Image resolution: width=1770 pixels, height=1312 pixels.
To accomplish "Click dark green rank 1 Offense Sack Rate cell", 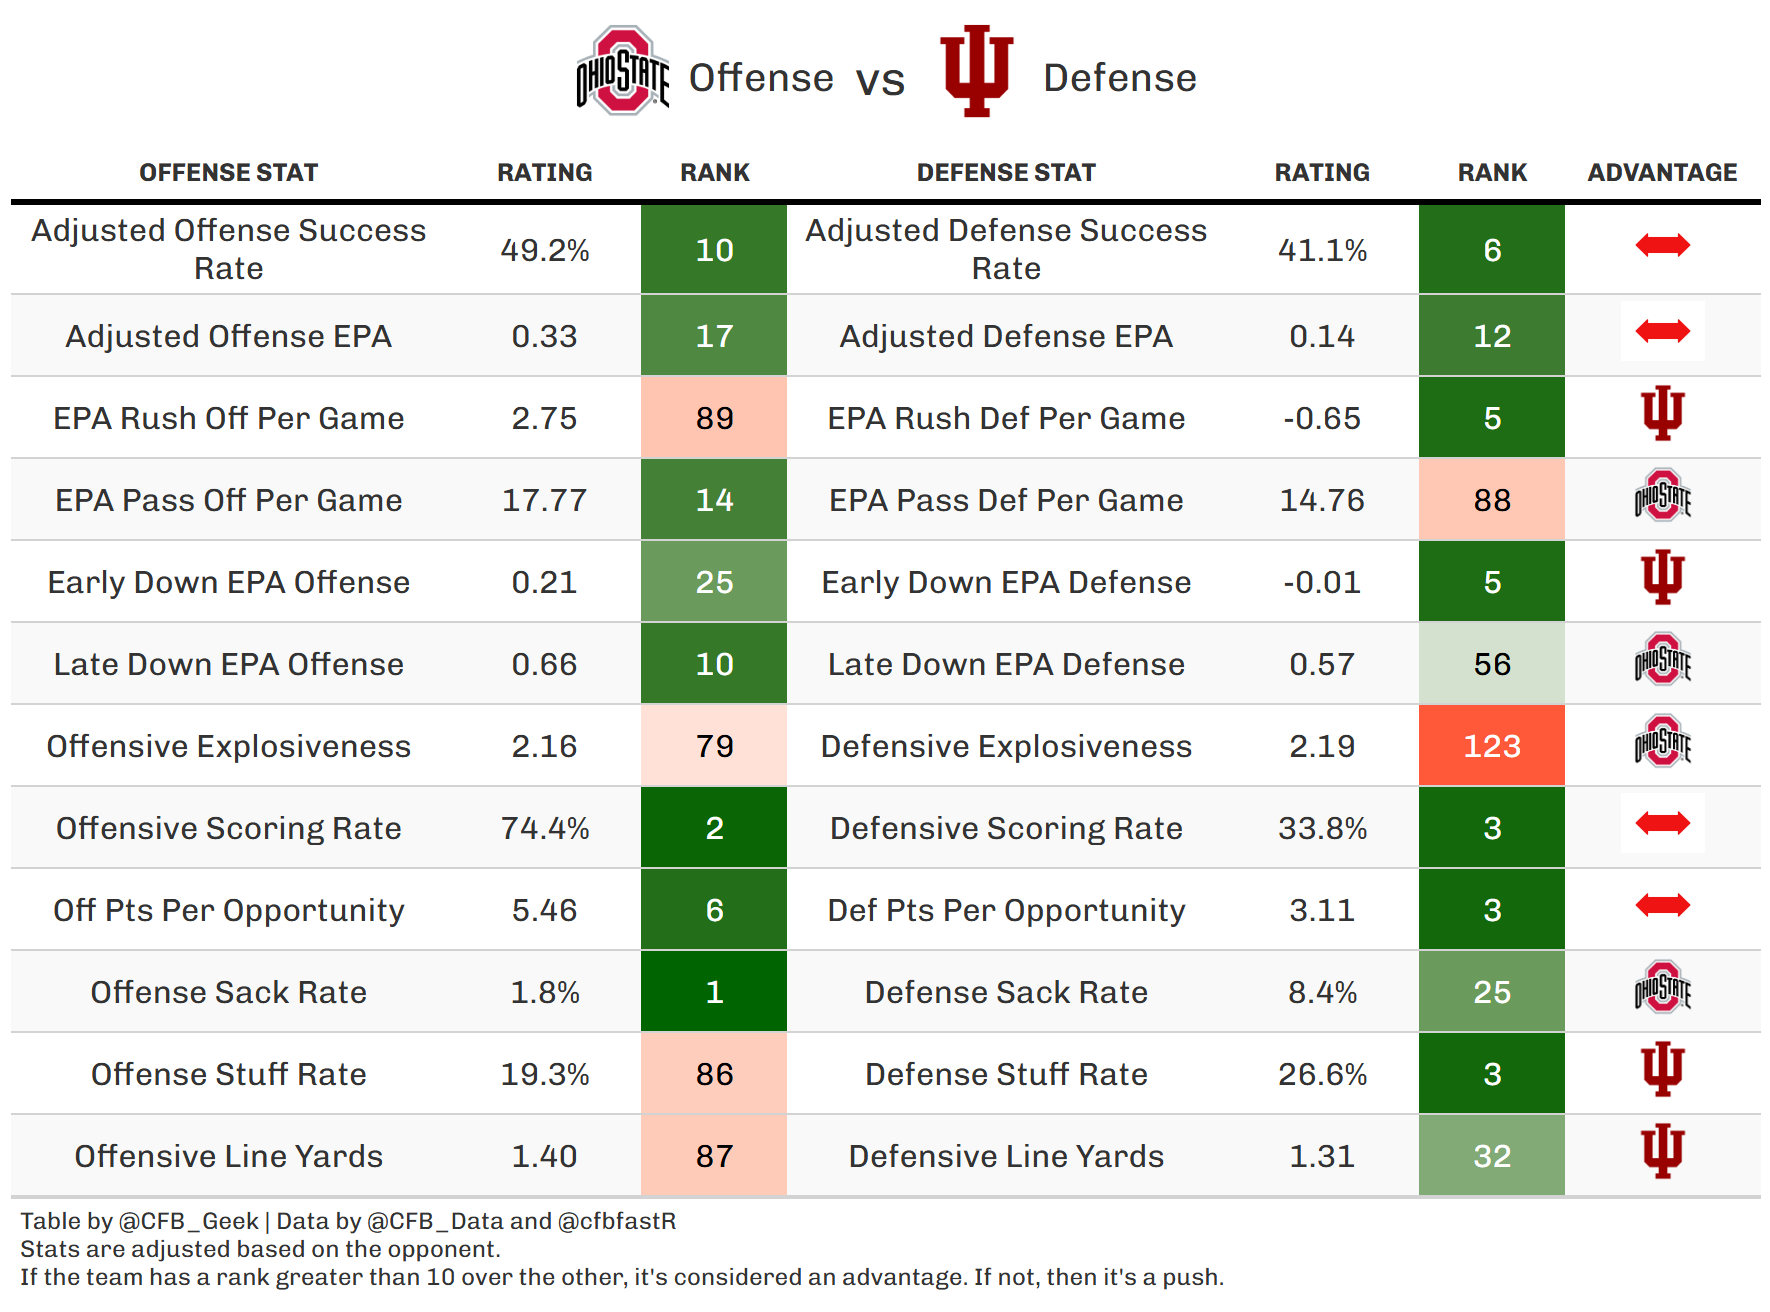I will tap(714, 992).
